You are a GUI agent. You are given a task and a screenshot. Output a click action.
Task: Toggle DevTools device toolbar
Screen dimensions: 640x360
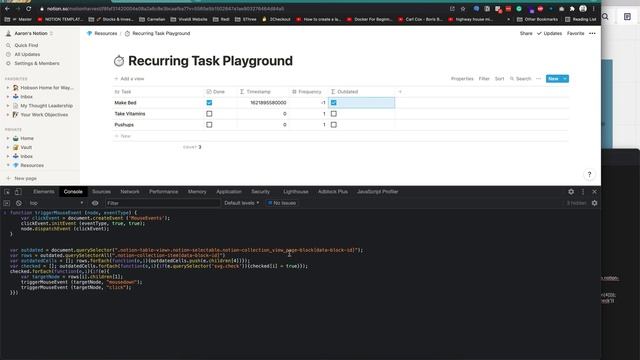(18, 192)
